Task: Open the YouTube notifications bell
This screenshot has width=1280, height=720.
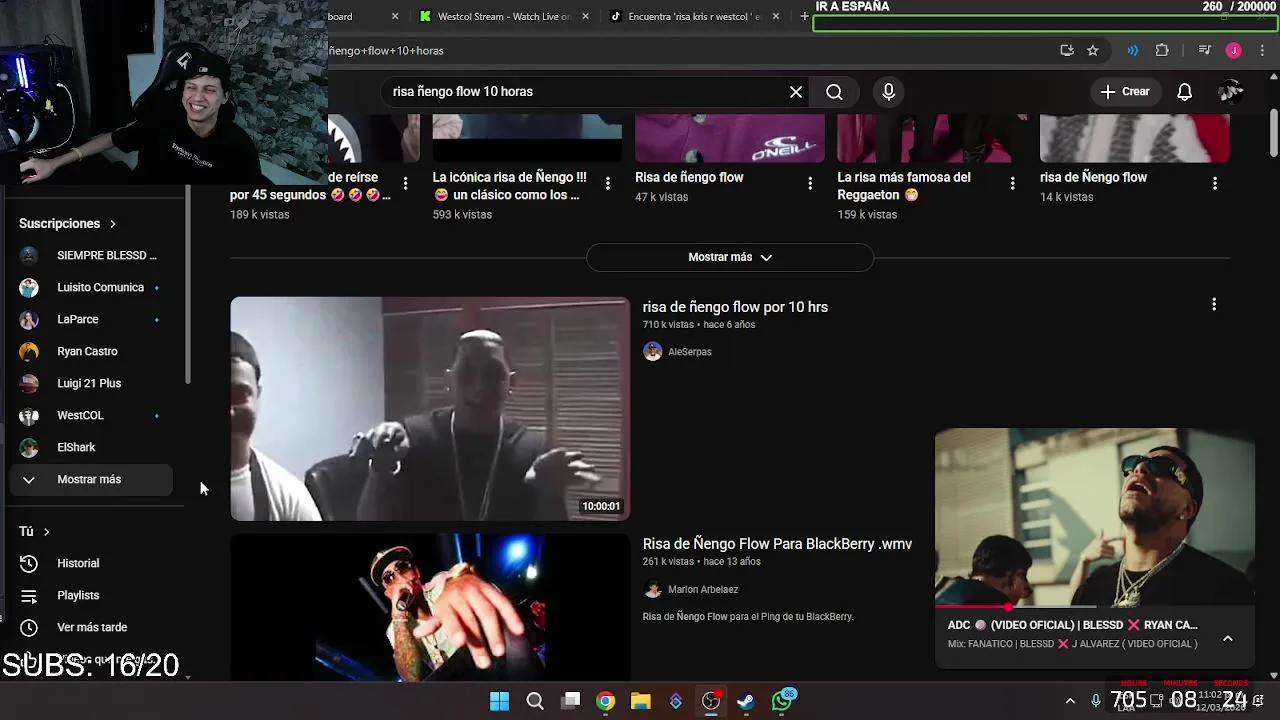Action: pos(1184,92)
